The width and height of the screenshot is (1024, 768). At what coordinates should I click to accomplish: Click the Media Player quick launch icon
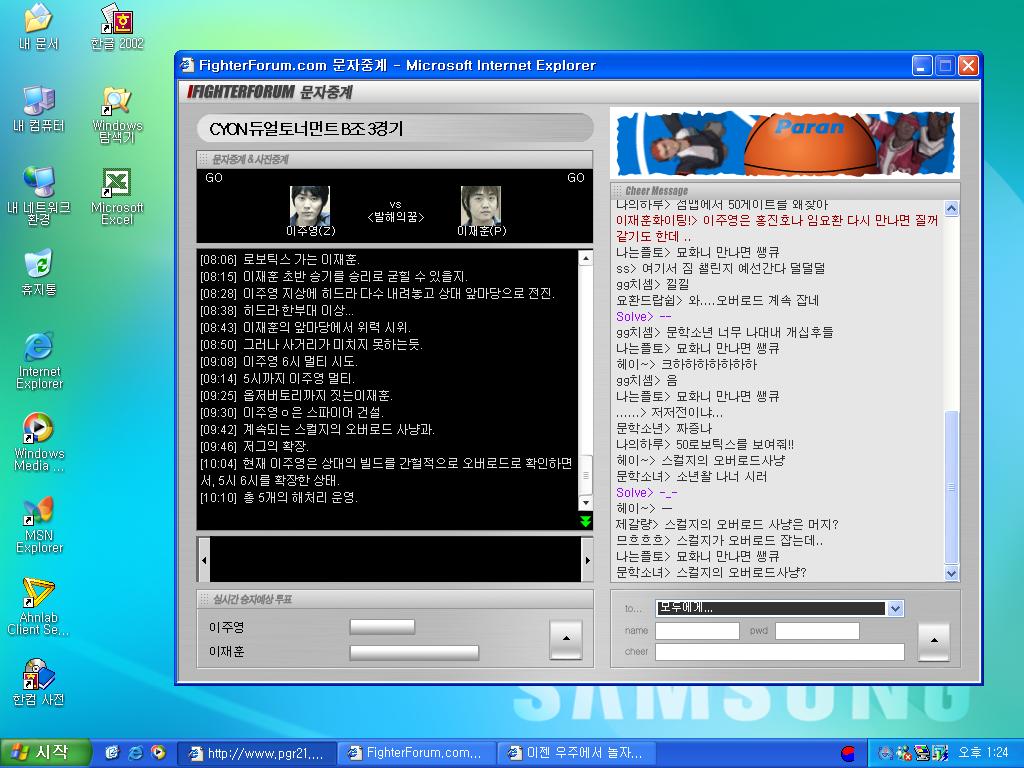point(158,752)
